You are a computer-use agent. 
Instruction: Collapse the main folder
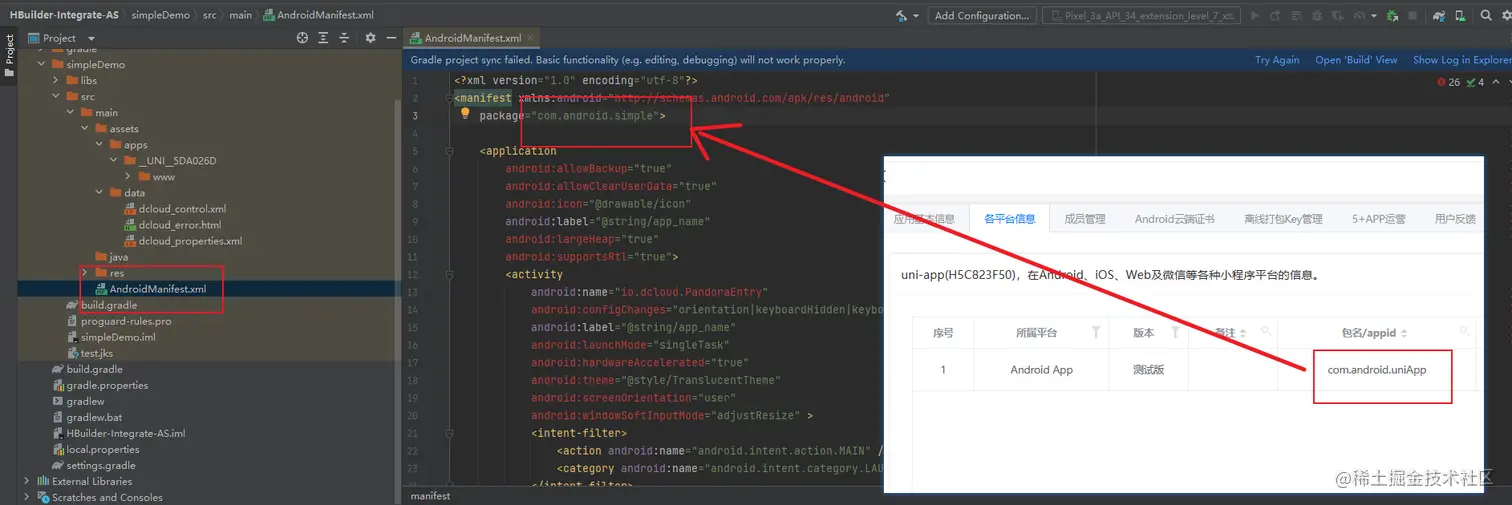70,112
